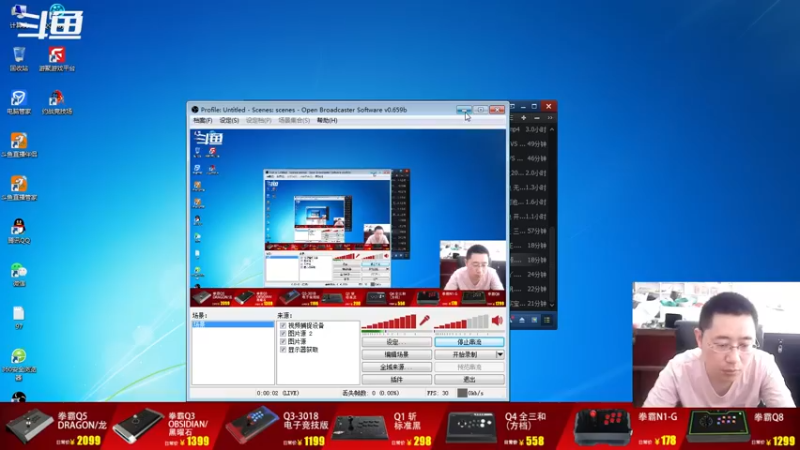
Task: Uncheck the 图片源 source checkbox
Action: [283, 342]
